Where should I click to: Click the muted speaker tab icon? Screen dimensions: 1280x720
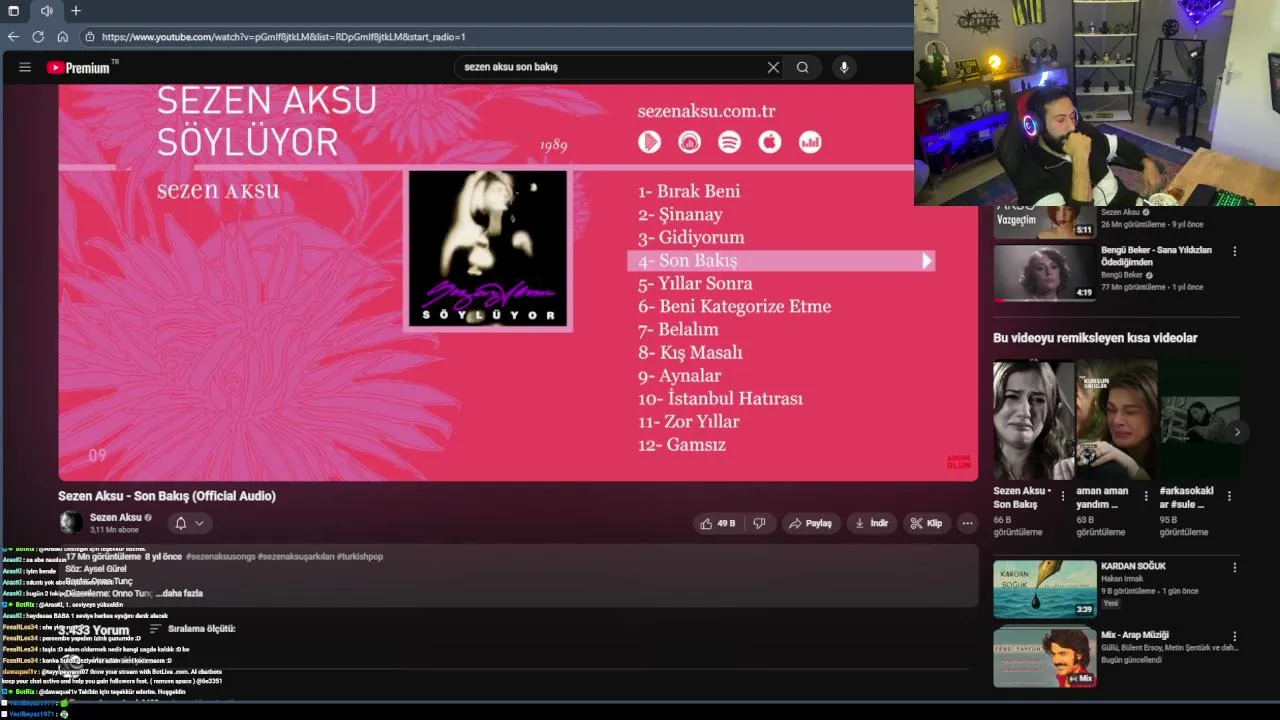(47, 11)
